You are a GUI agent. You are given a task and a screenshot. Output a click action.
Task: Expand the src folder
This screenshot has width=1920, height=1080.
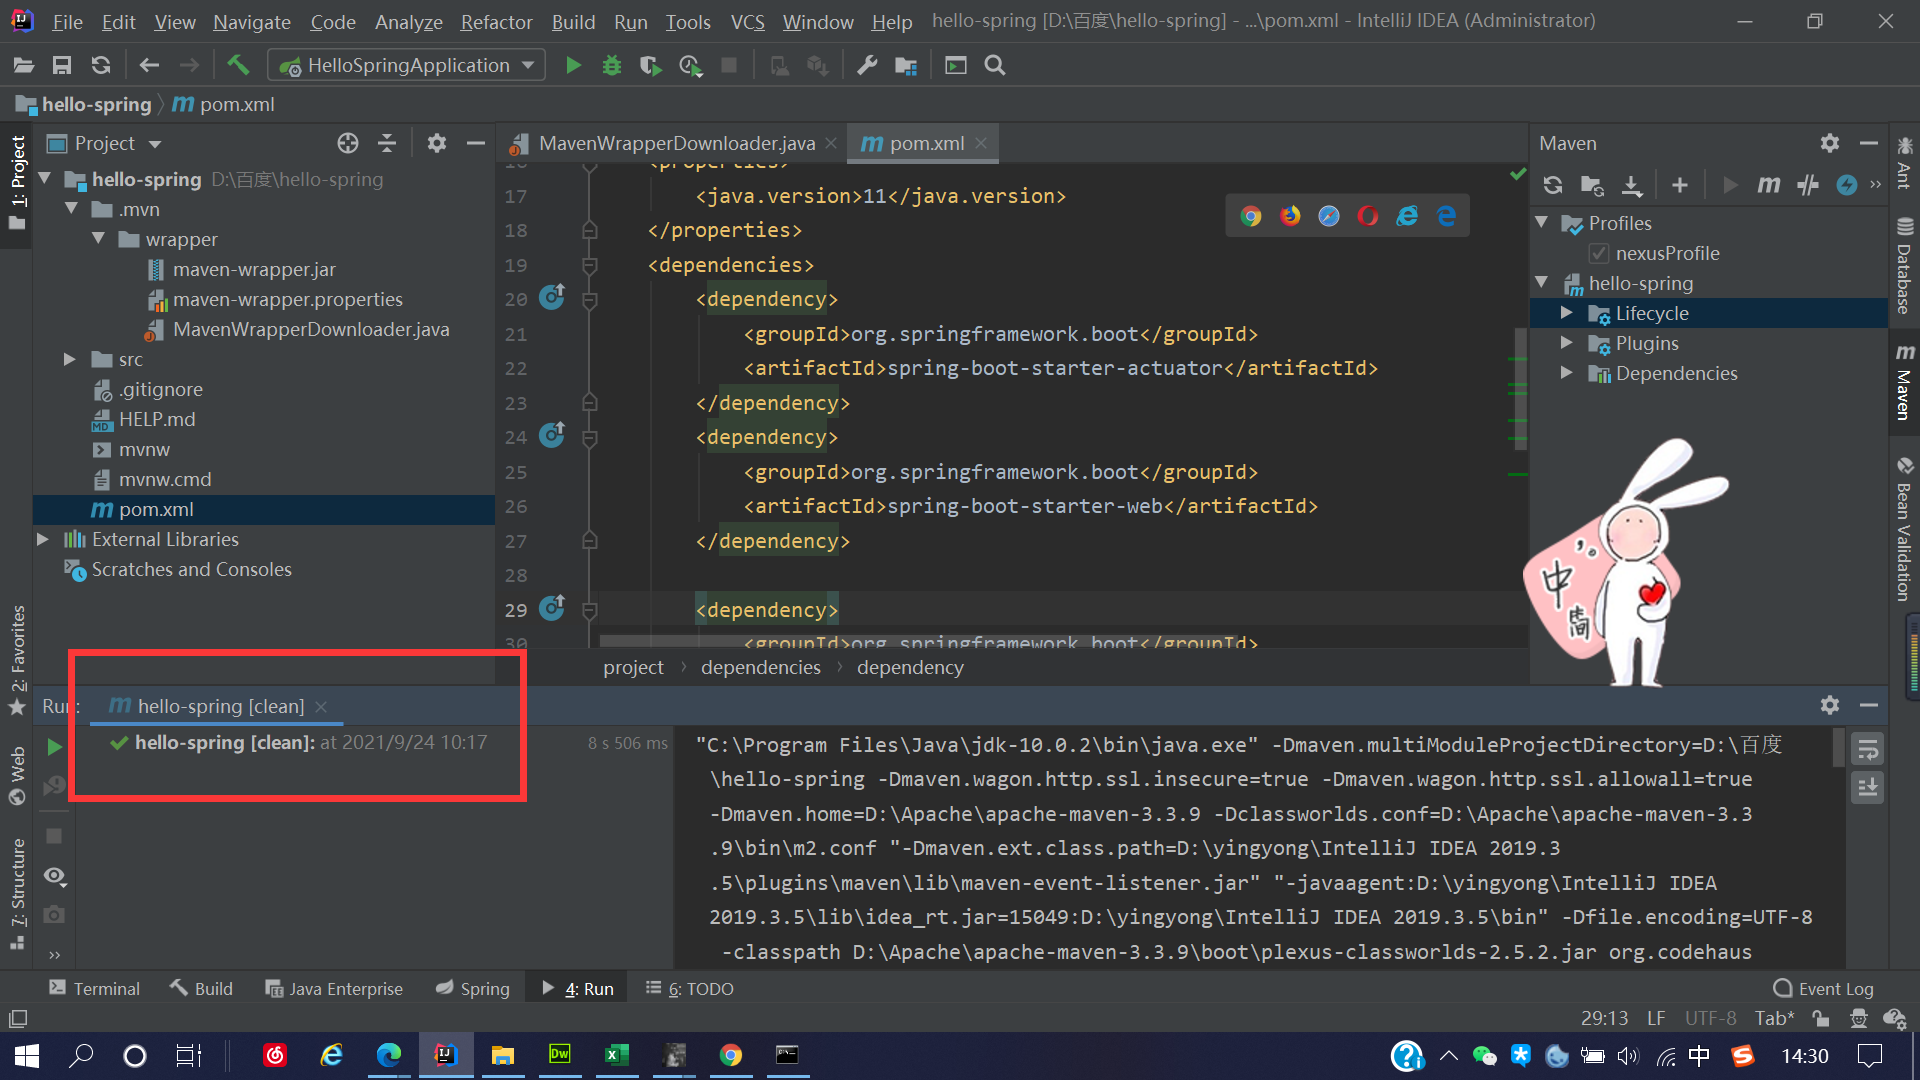pyautogui.click(x=69, y=359)
